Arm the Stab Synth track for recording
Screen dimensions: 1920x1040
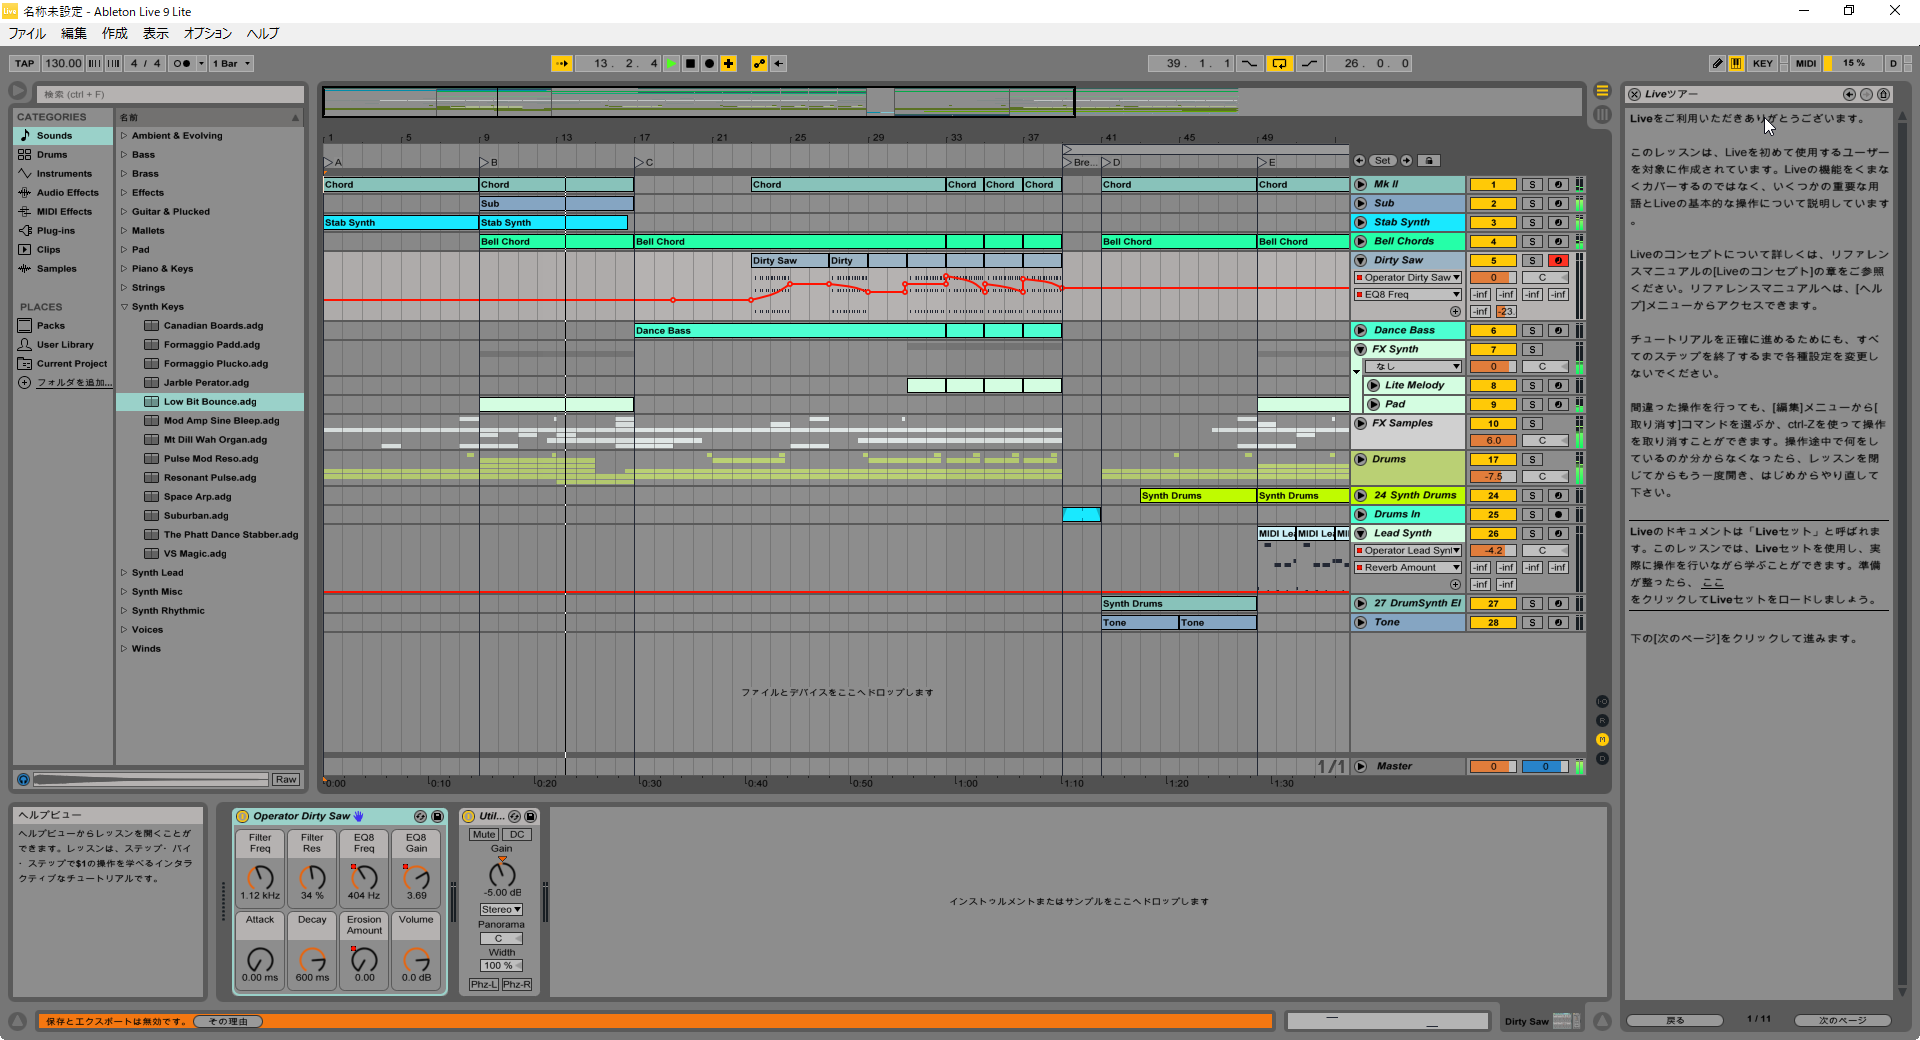pyautogui.click(x=1558, y=222)
